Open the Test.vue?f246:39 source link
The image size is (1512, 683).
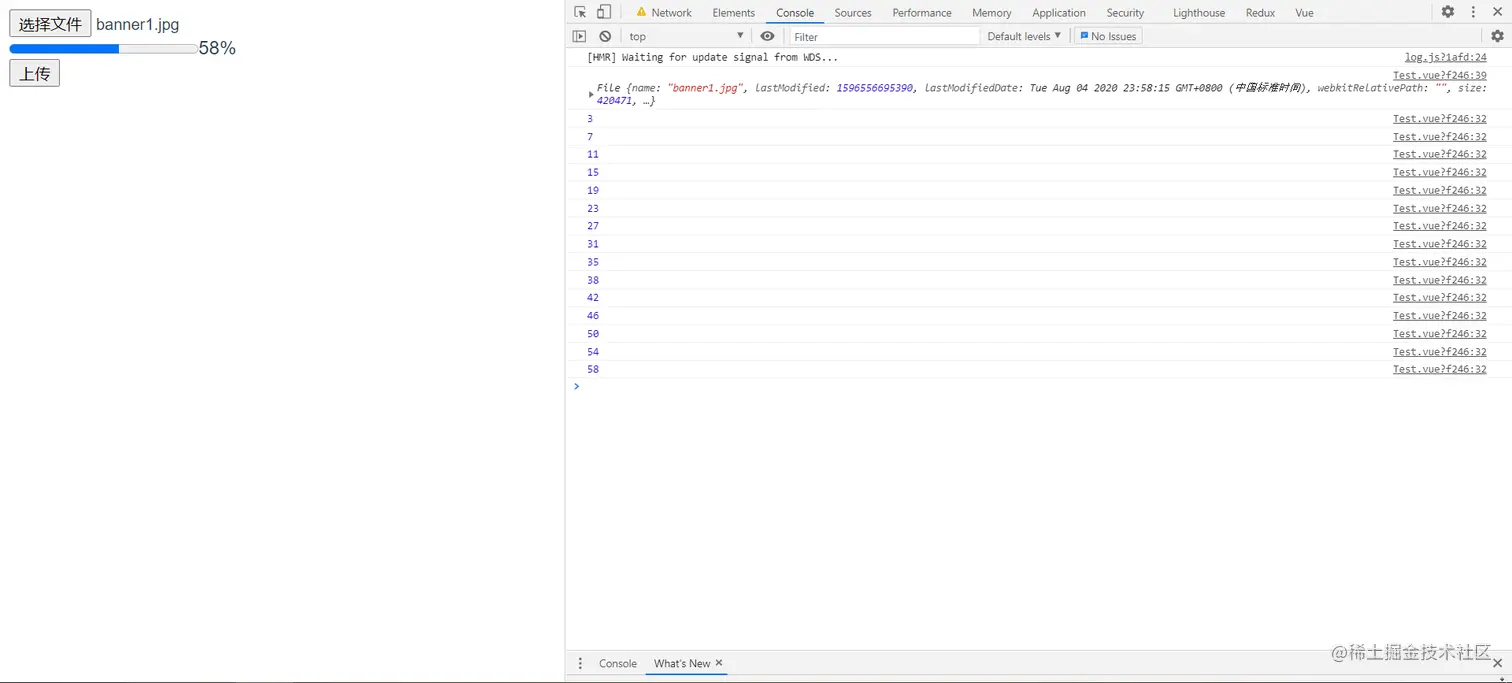(x=1439, y=75)
